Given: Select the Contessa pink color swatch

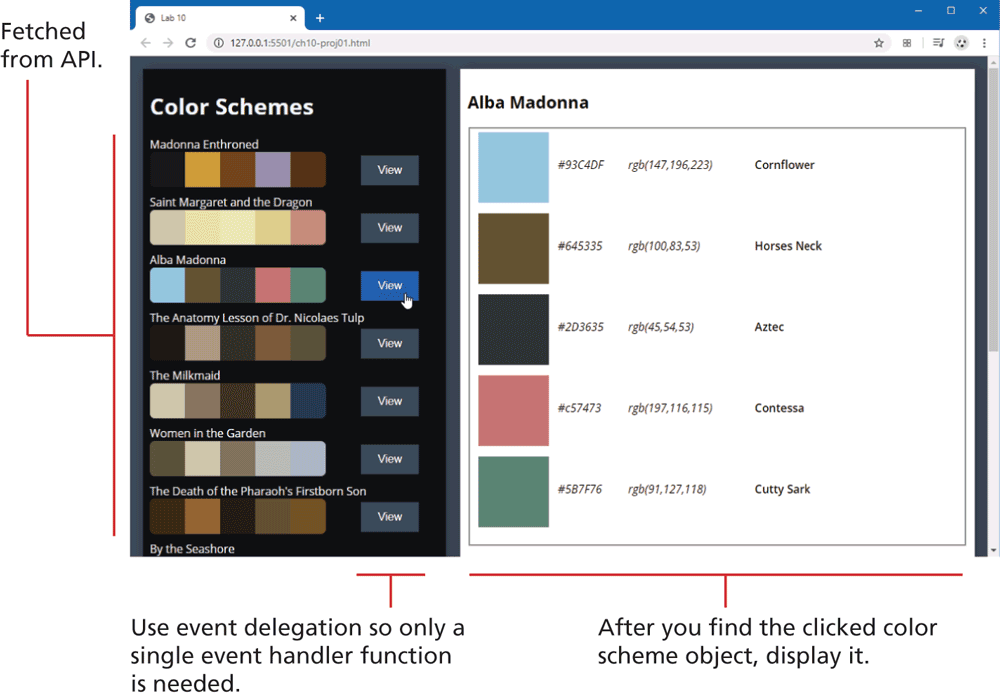Looking at the screenshot, I should pyautogui.click(x=513, y=410).
